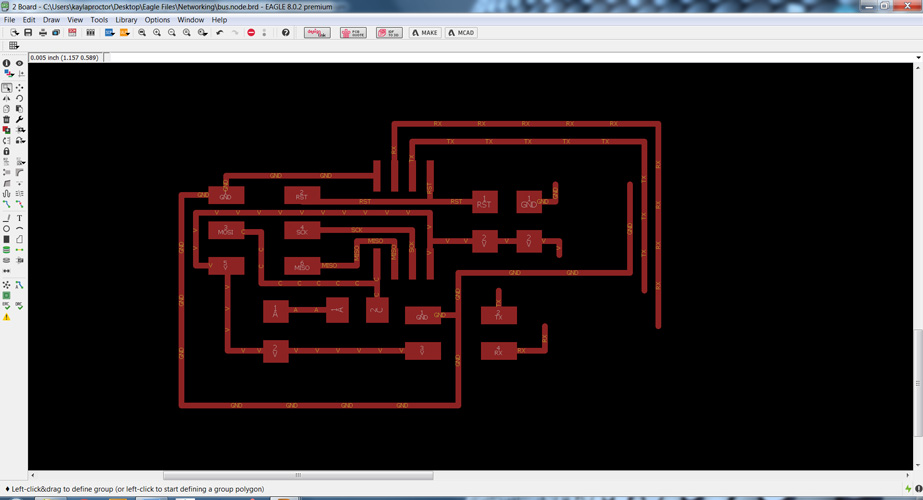Run the ERC check
The image size is (923, 500).
coord(6,306)
